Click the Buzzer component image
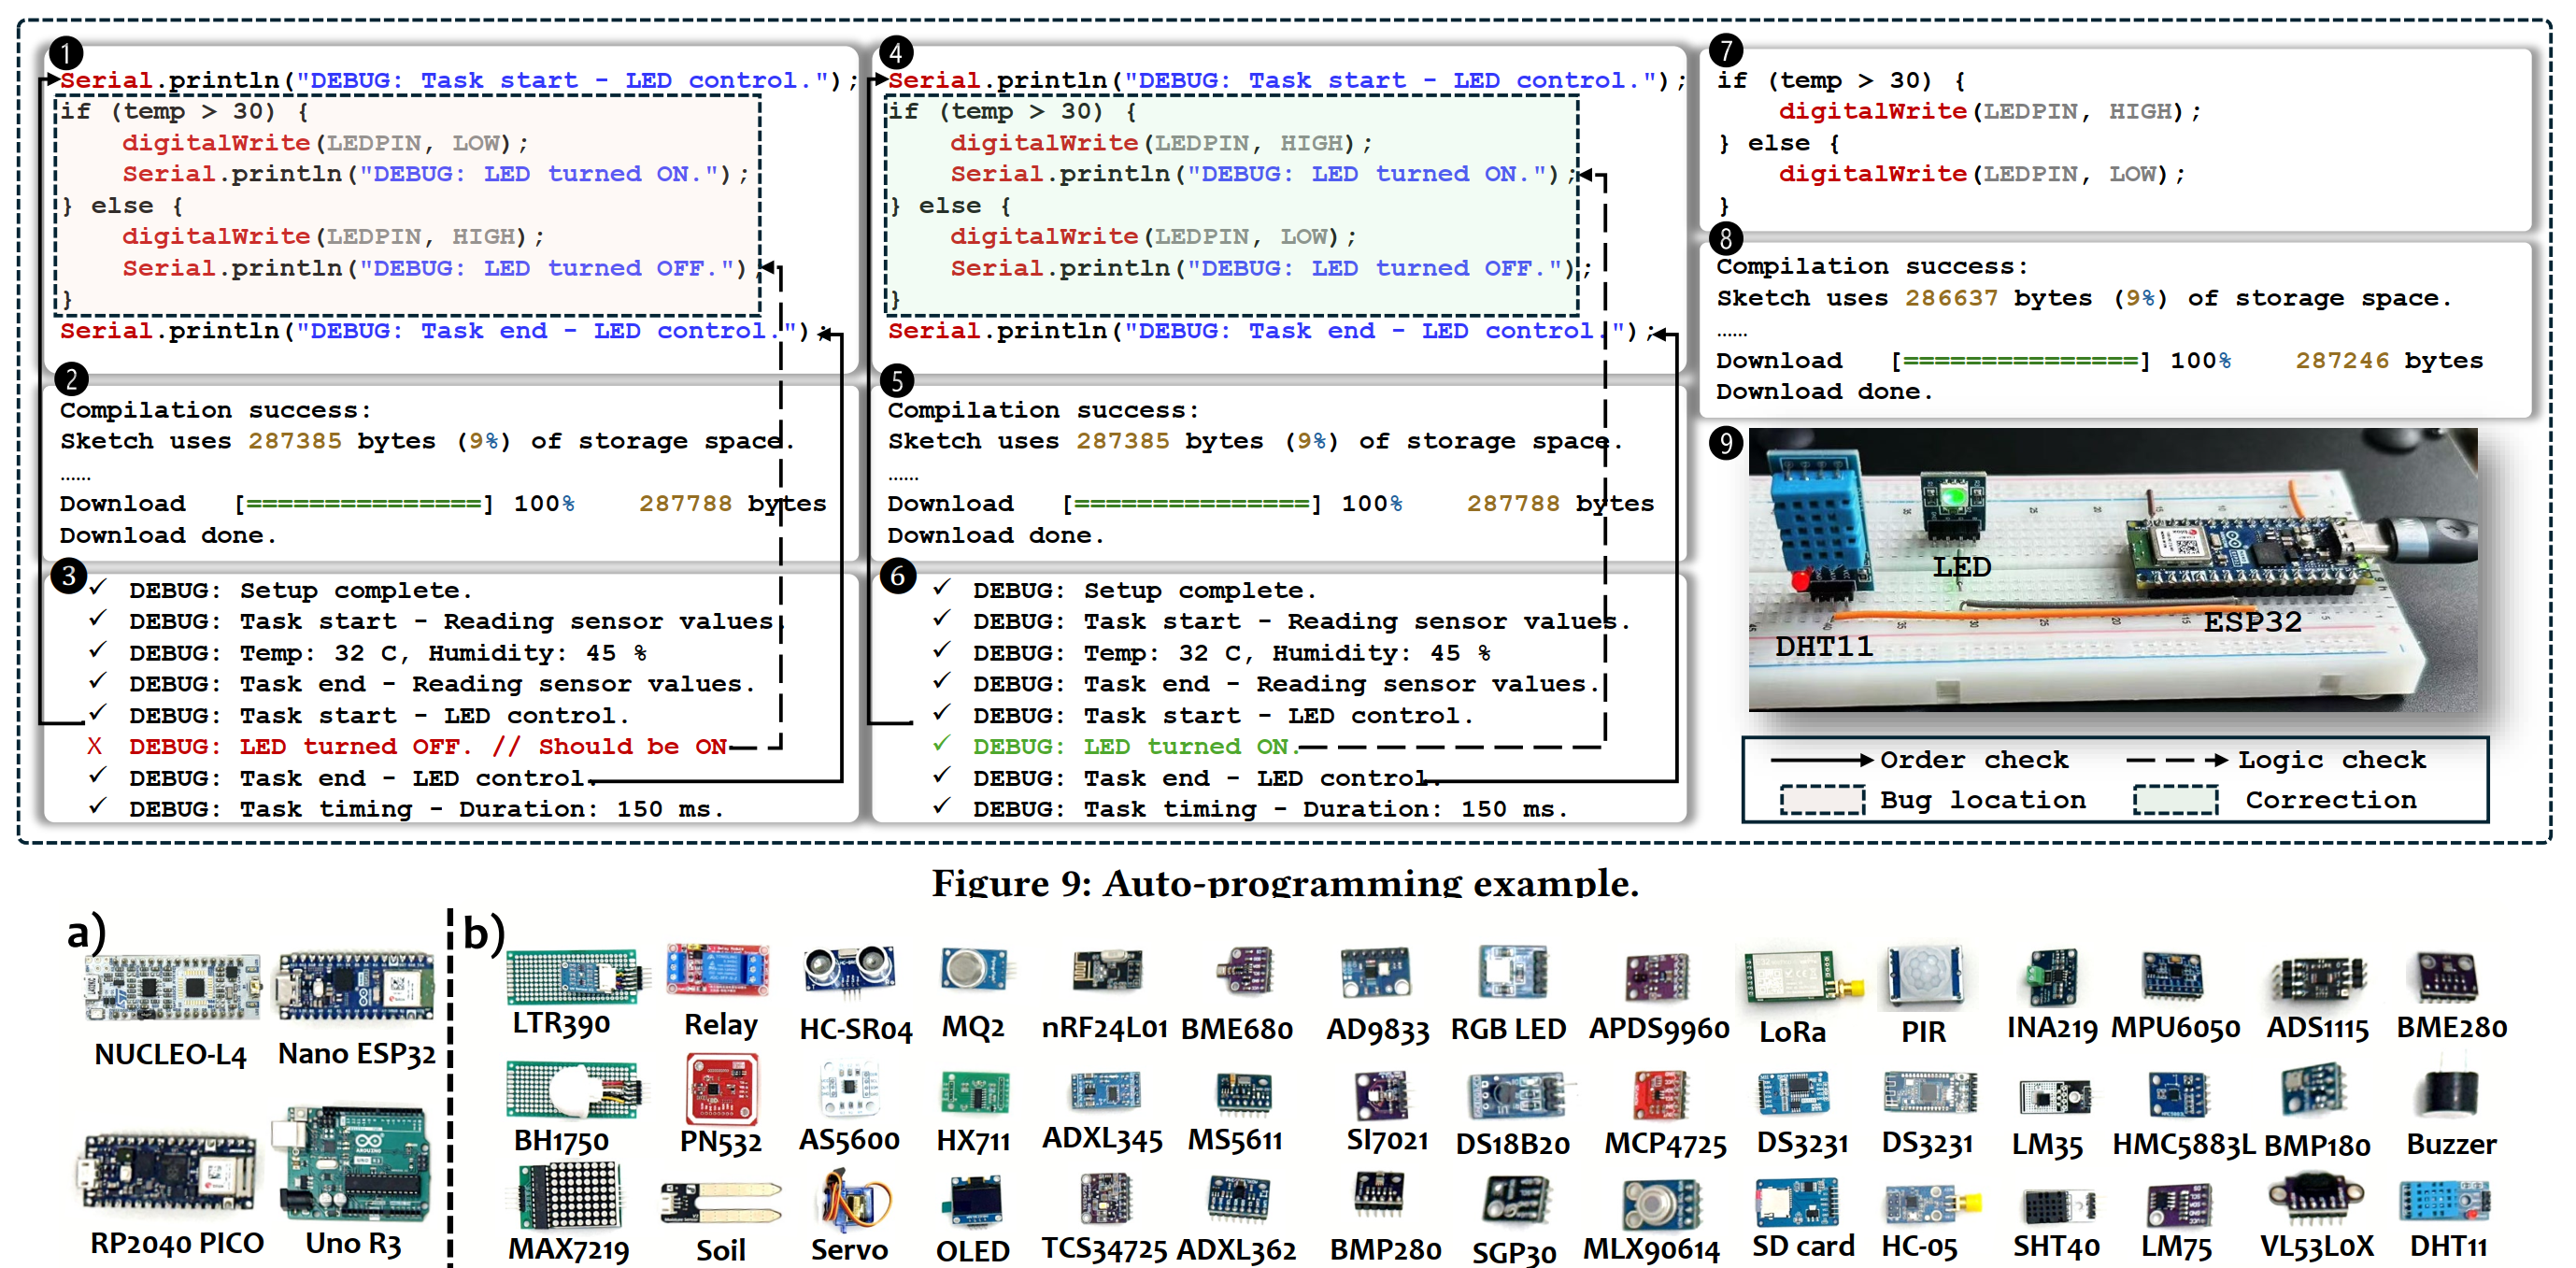Screen dimensions: 2576x1268 click(x=2449, y=1094)
